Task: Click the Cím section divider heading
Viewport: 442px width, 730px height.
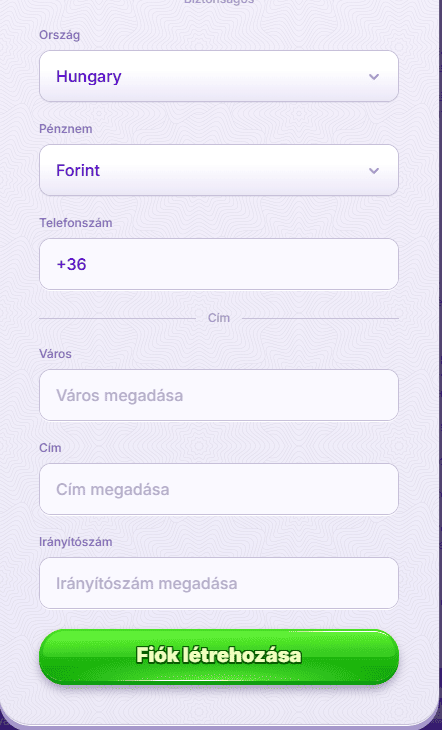Action: tap(219, 318)
